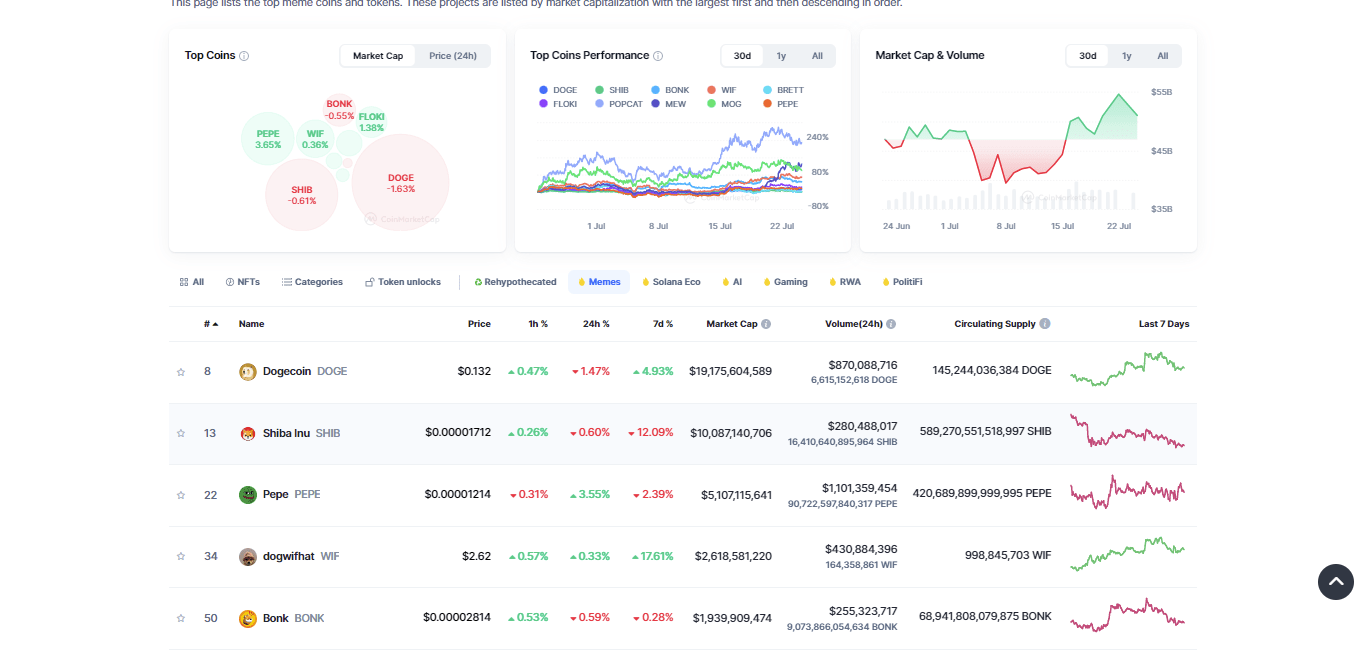Open the NFTs tab

point(243,282)
